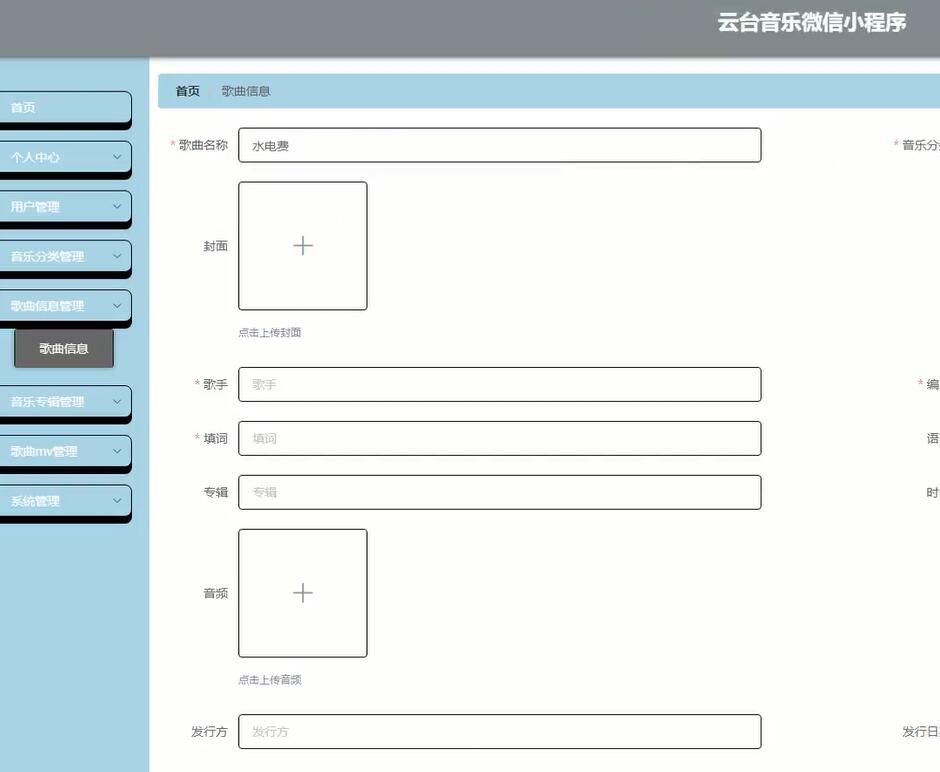Image resolution: width=940 pixels, height=772 pixels.
Task: Click the plus icon to upload 封面 cover
Action: click(302, 243)
